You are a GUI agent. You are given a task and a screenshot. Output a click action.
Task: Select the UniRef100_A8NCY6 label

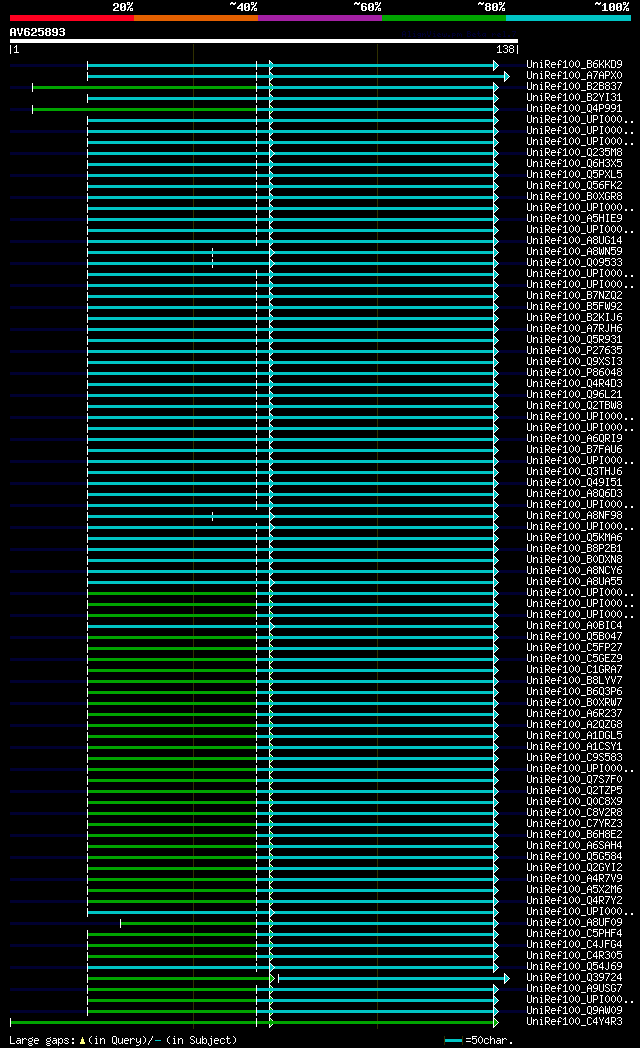tap(574, 571)
